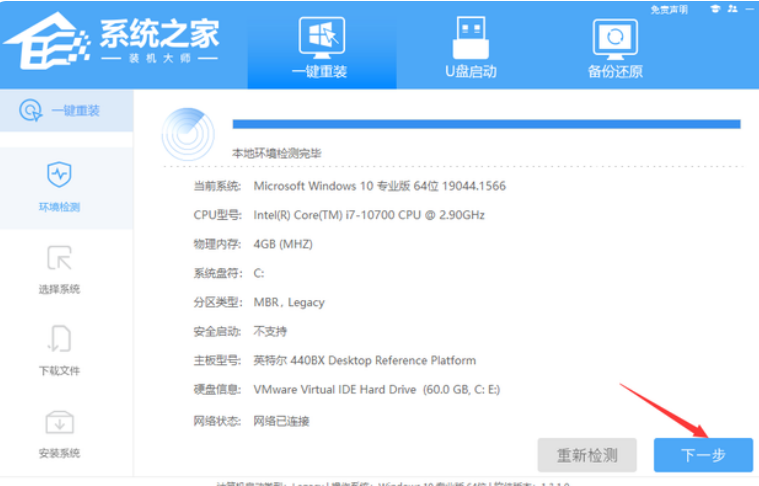Viewport: 759px width, 486px height.
Task: Click the environment detection progress bar
Action: tap(486, 124)
